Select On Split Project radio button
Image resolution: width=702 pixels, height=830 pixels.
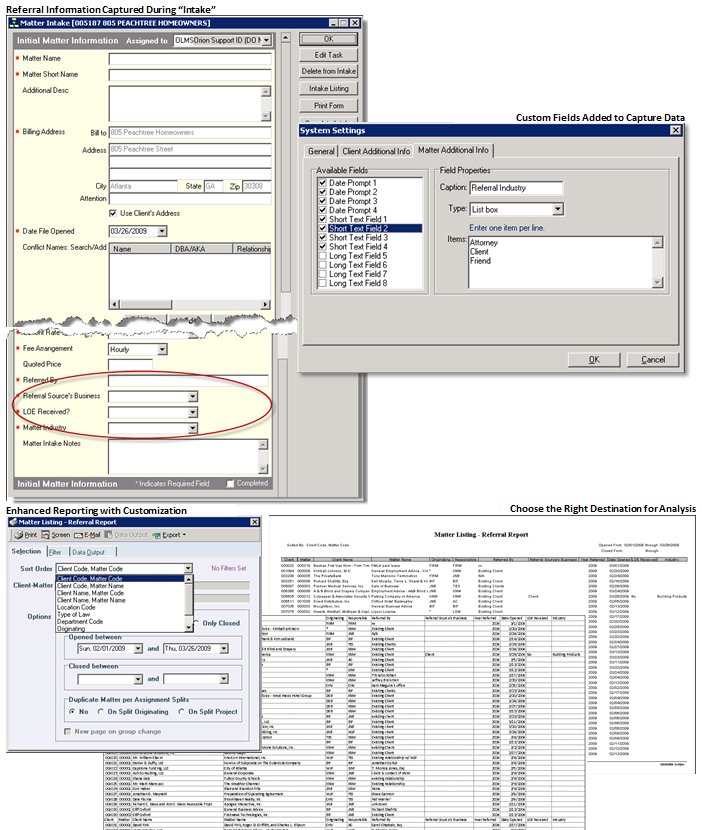[182, 712]
